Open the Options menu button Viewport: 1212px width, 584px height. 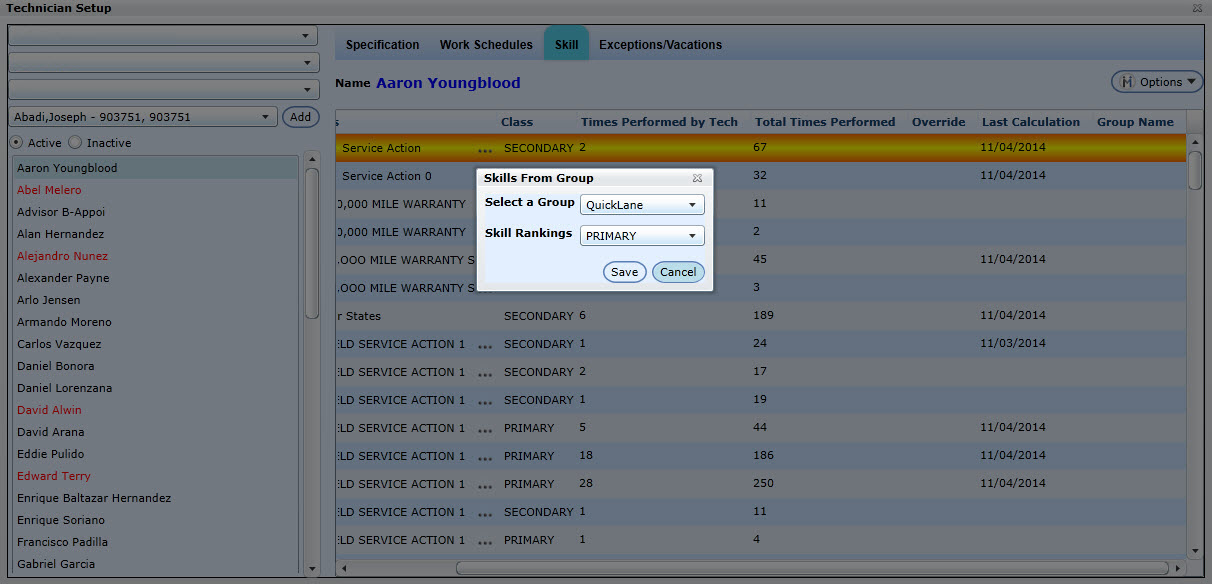click(1157, 82)
